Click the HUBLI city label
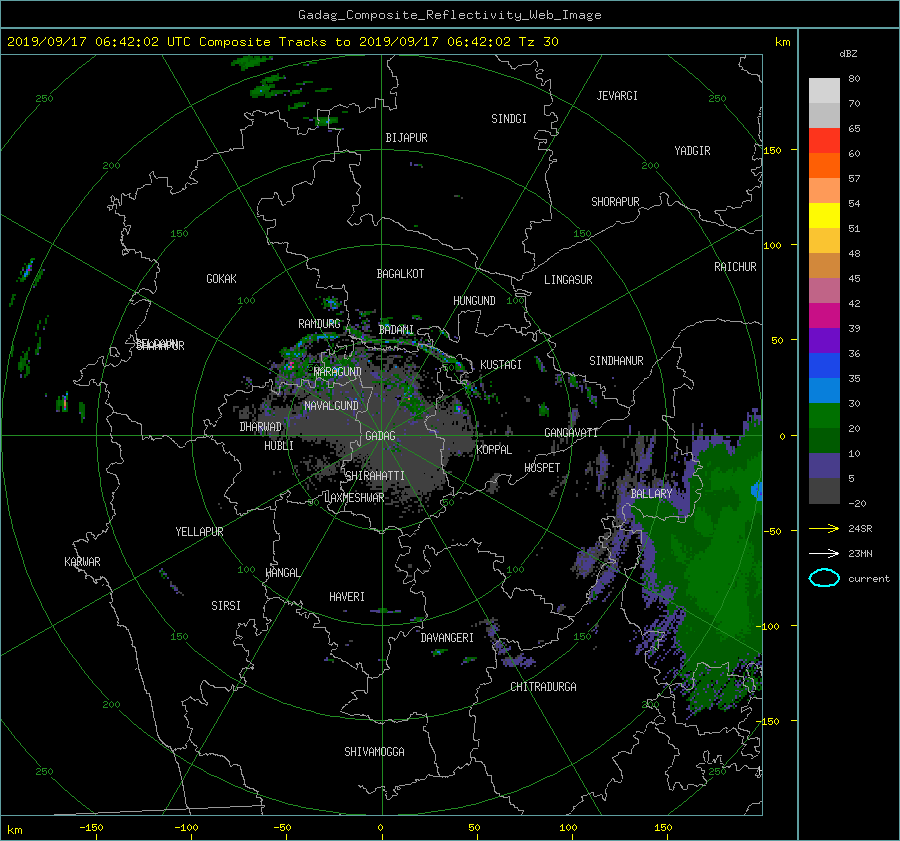 pyautogui.click(x=278, y=445)
